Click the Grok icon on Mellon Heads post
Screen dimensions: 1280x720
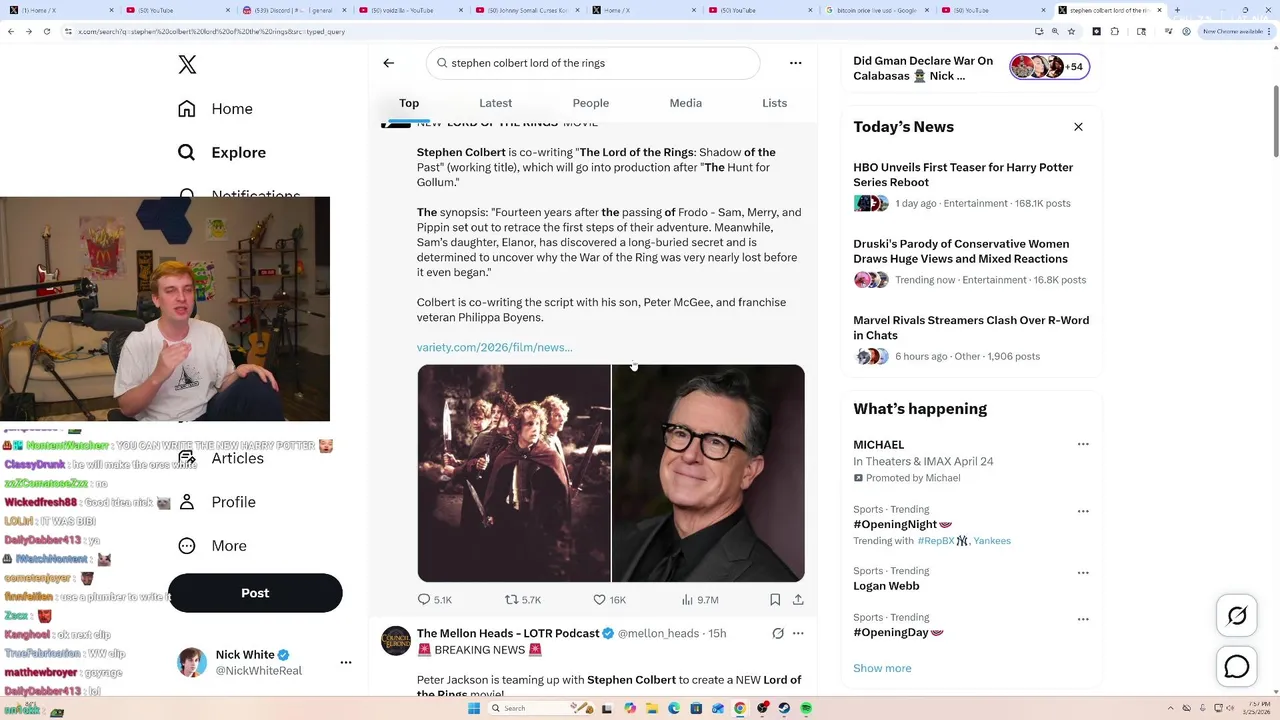[x=778, y=633]
